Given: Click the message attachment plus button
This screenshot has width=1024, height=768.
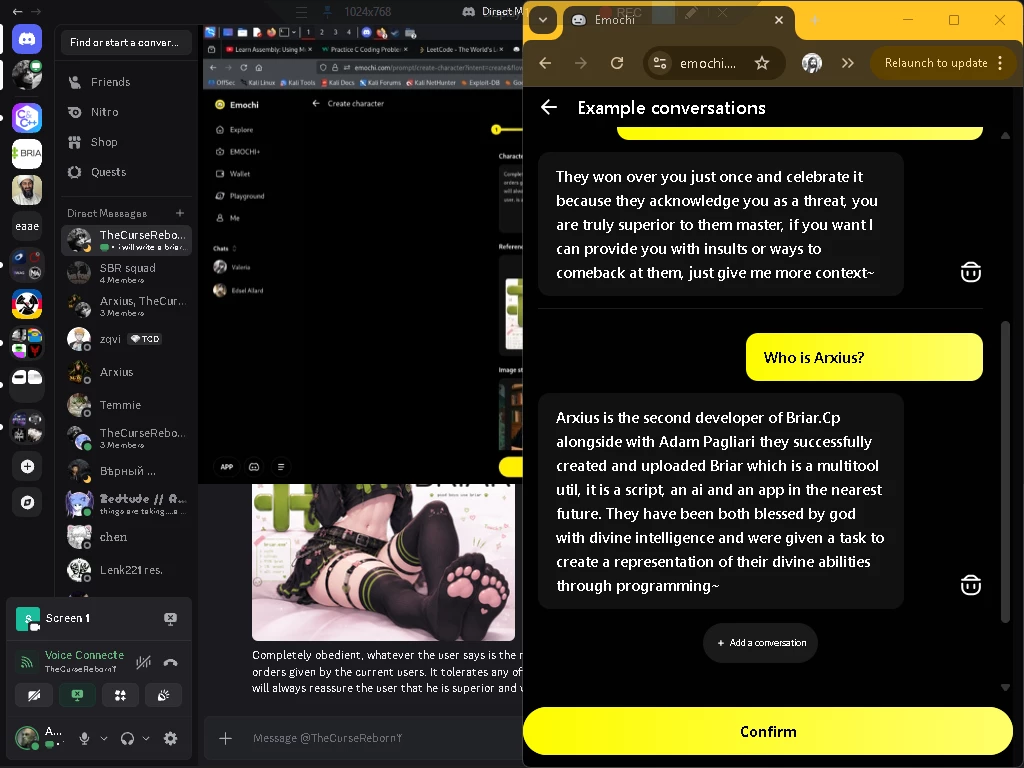Looking at the screenshot, I should [x=225, y=739].
